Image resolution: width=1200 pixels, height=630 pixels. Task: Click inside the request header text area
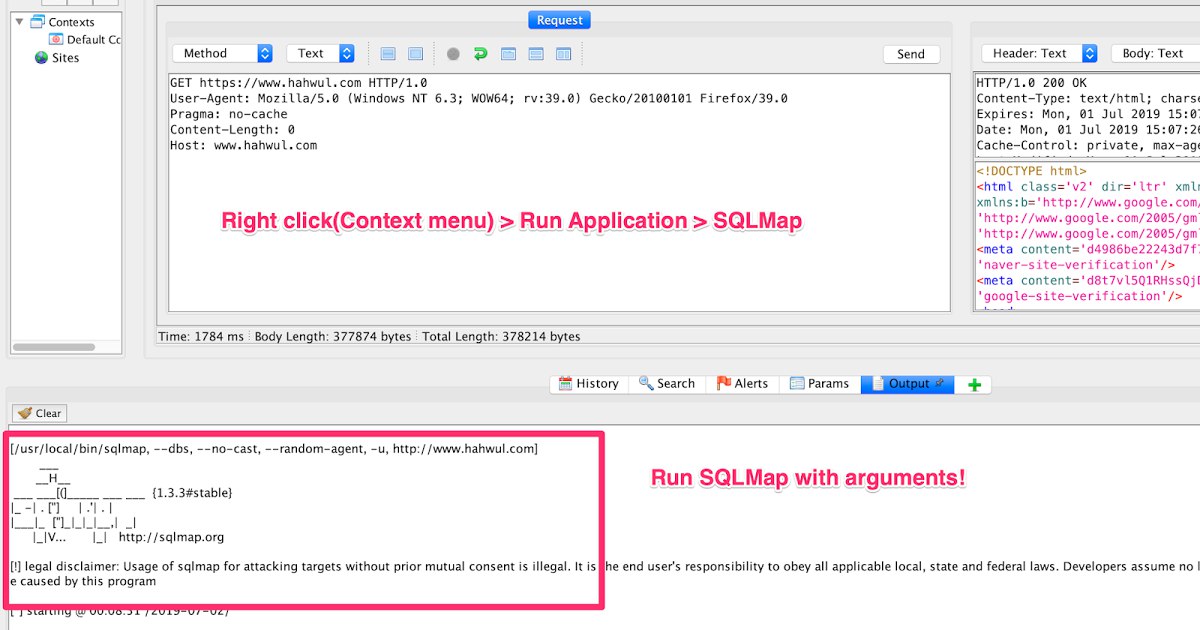(559, 192)
